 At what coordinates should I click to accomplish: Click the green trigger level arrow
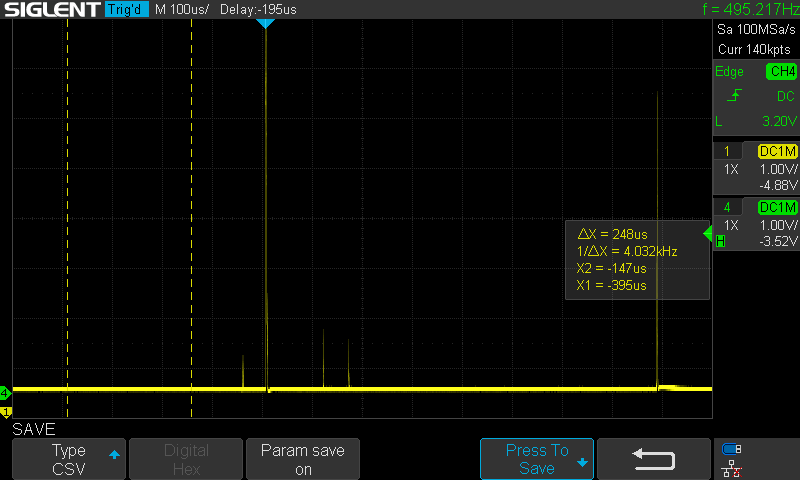tap(708, 234)
